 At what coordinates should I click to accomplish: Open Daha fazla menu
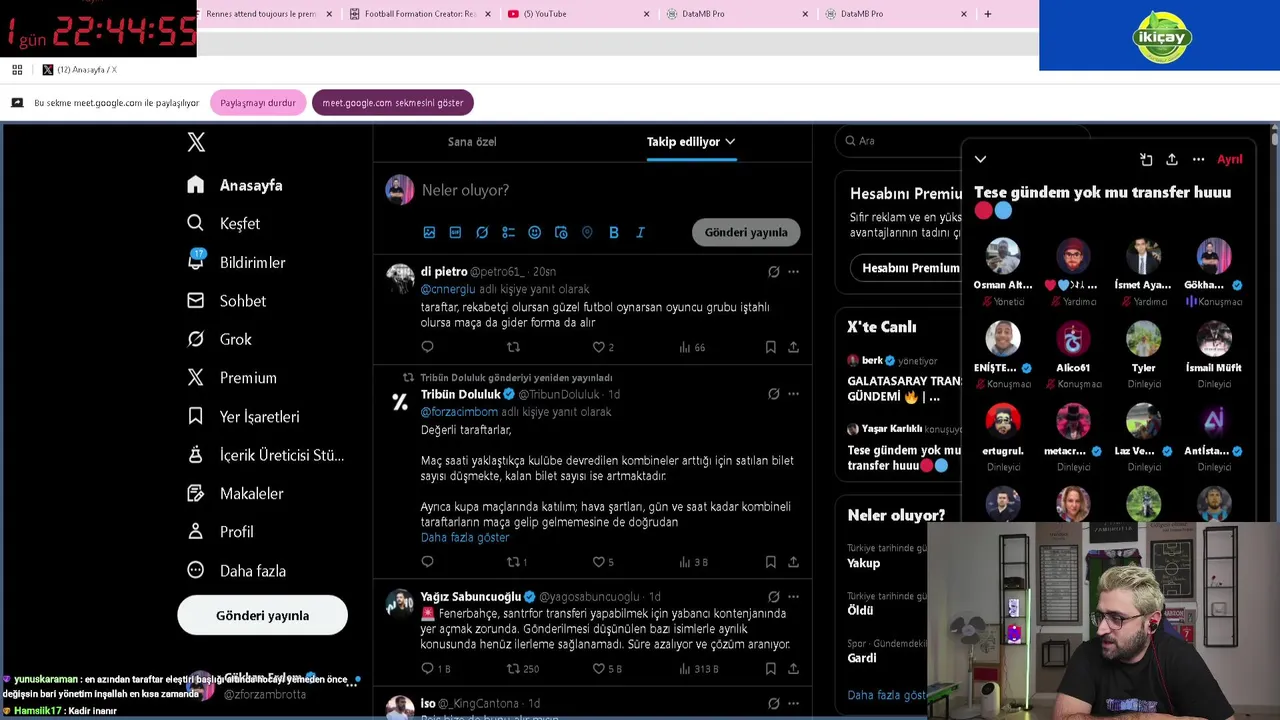click(x=236, y=570)
